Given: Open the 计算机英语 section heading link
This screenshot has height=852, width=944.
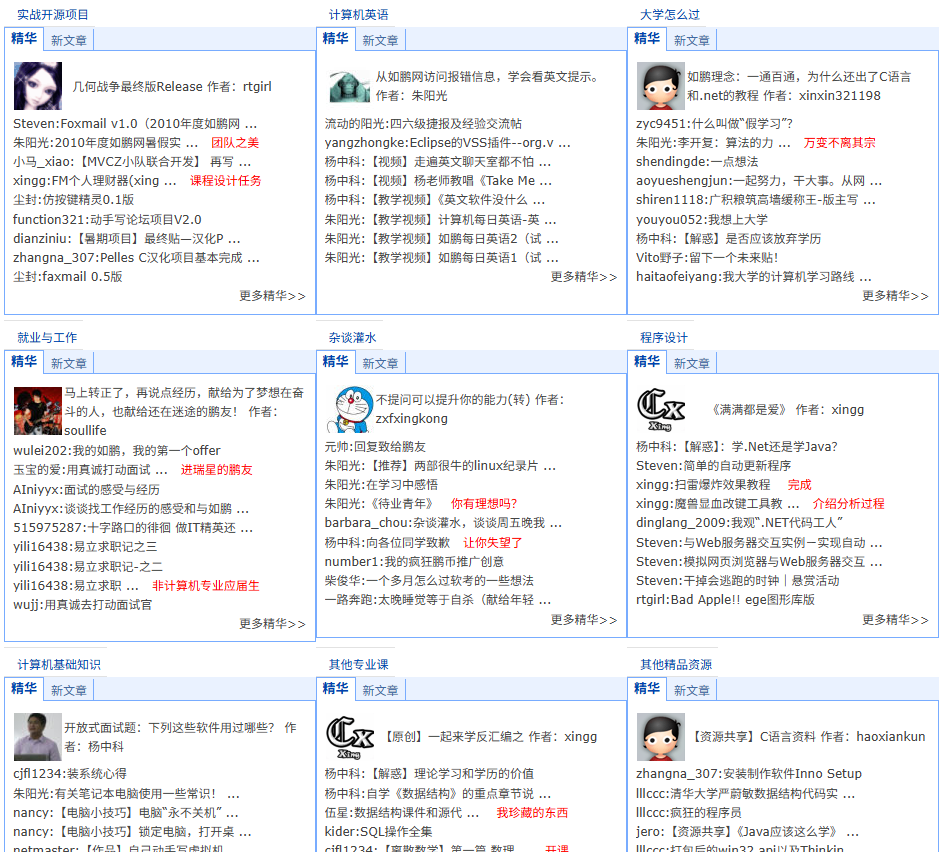Looking at the screenshot, I should coord(358,15).
